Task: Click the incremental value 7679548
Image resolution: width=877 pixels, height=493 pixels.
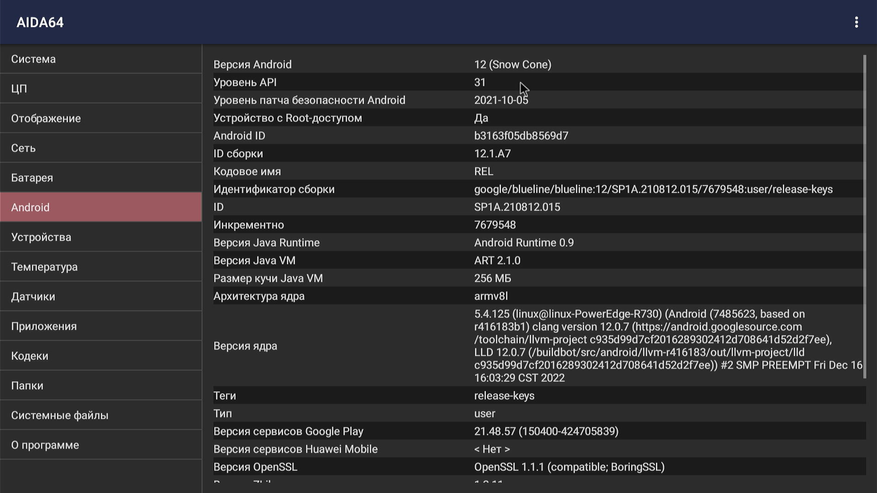Action: pos(494,225)
